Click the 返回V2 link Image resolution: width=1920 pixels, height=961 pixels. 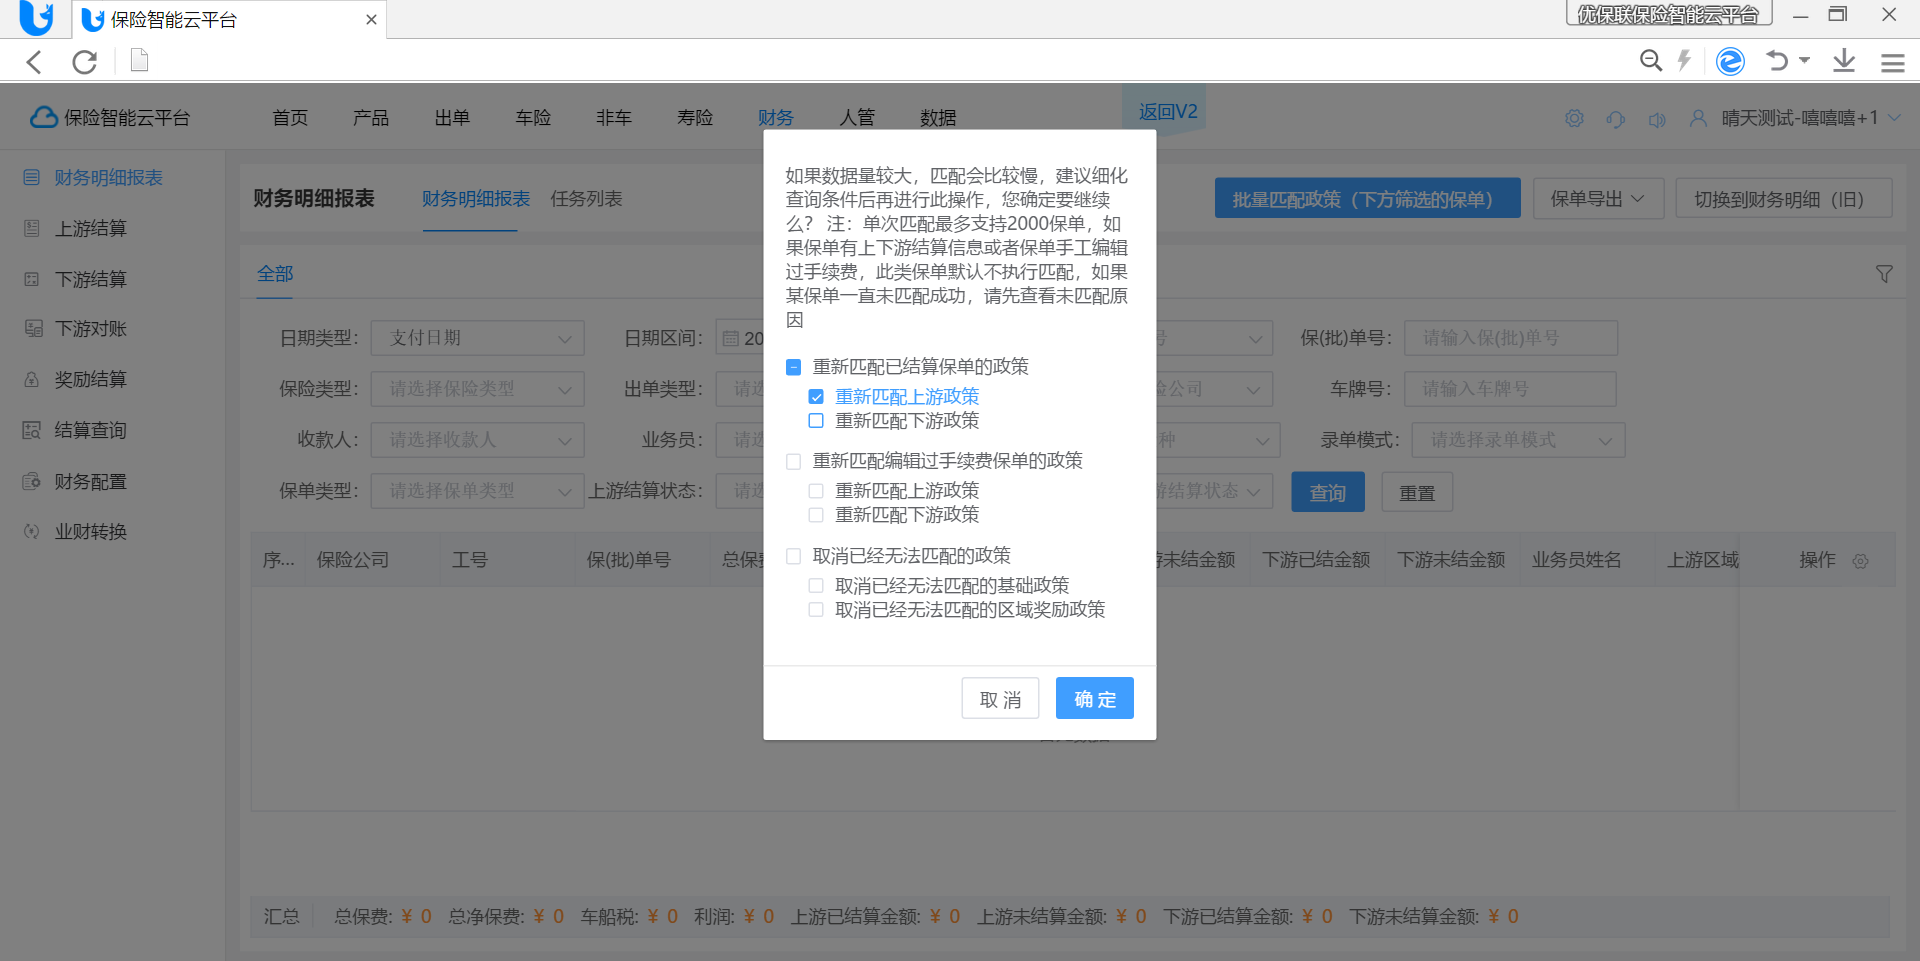point(1168,112)
